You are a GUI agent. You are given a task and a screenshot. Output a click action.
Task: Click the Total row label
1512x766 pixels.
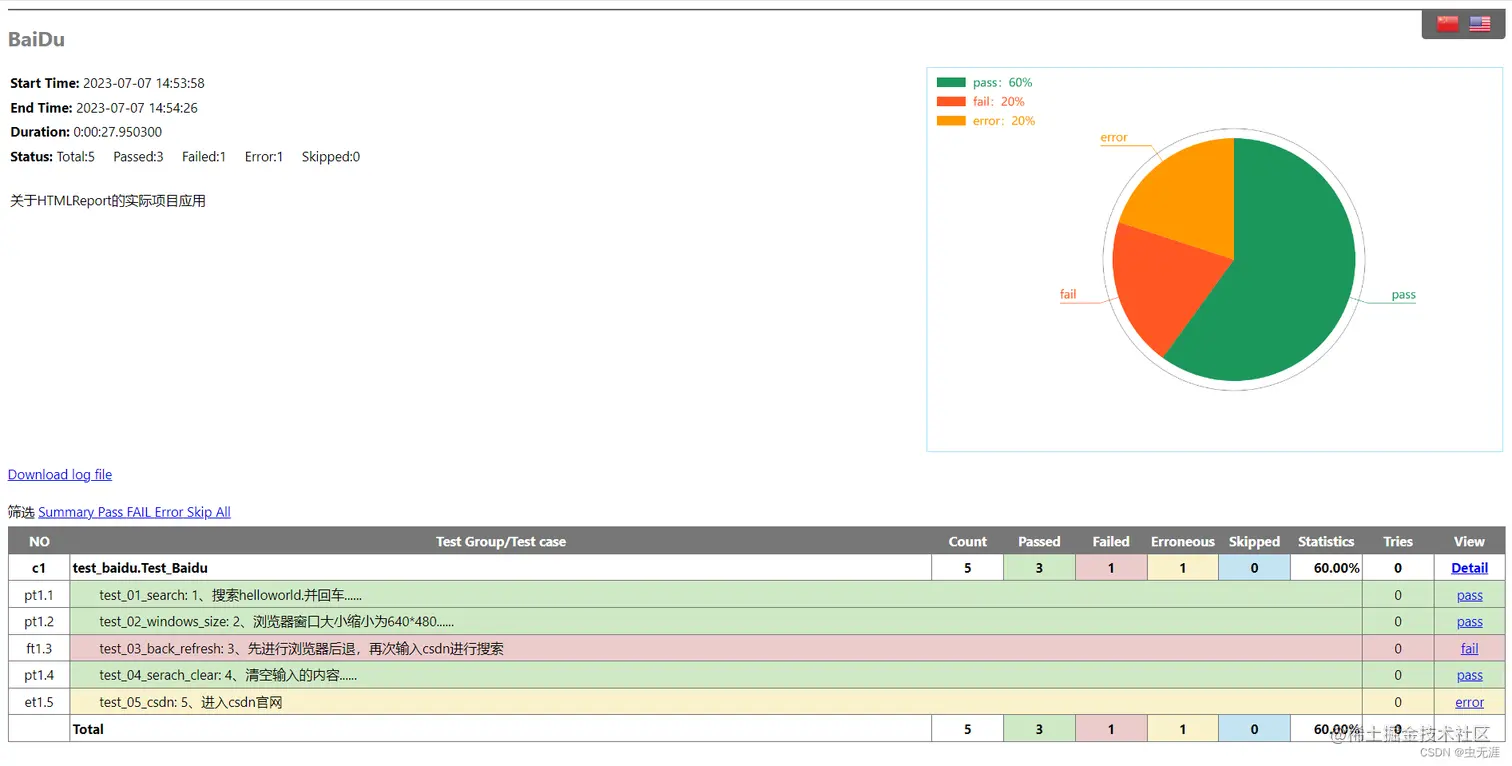(88, 729)
